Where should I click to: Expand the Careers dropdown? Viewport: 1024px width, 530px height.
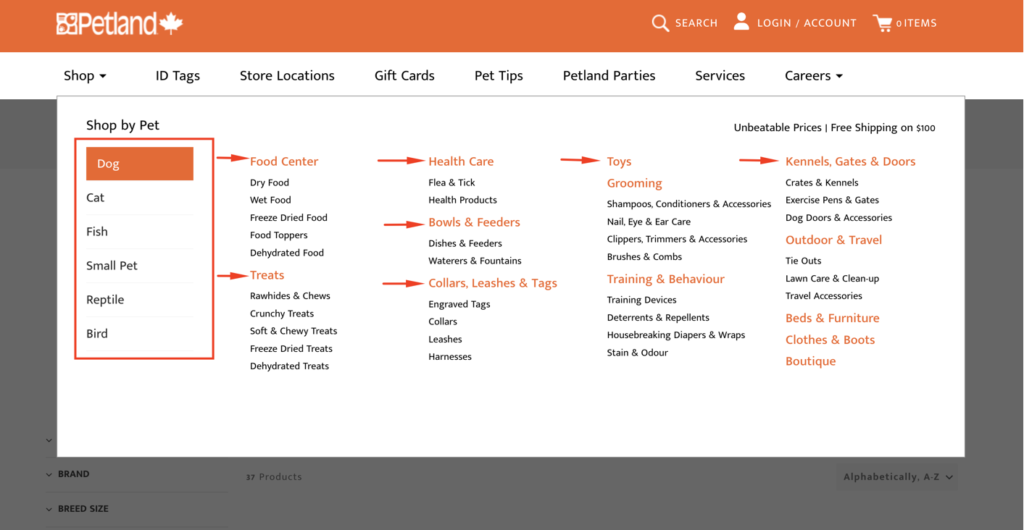pos(814,76)
